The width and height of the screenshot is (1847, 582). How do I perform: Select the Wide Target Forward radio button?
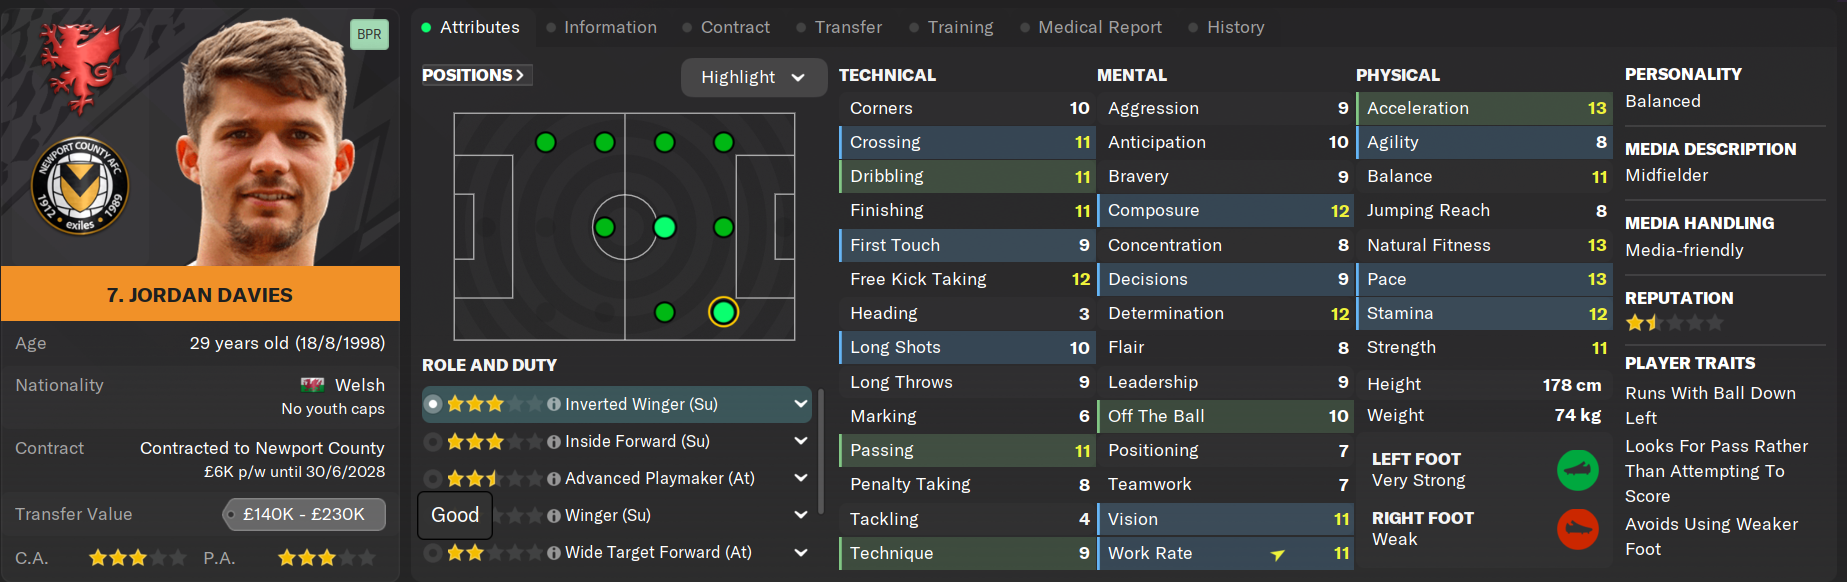coord(432,552)
